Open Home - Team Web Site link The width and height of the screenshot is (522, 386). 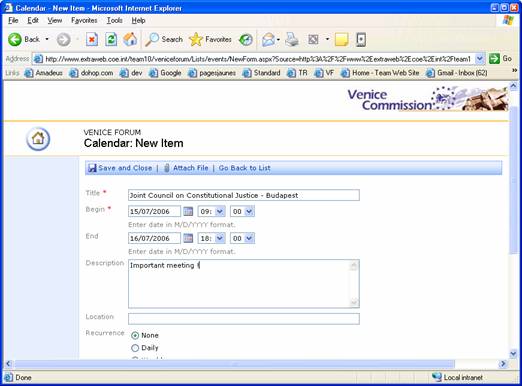point(380,73)
